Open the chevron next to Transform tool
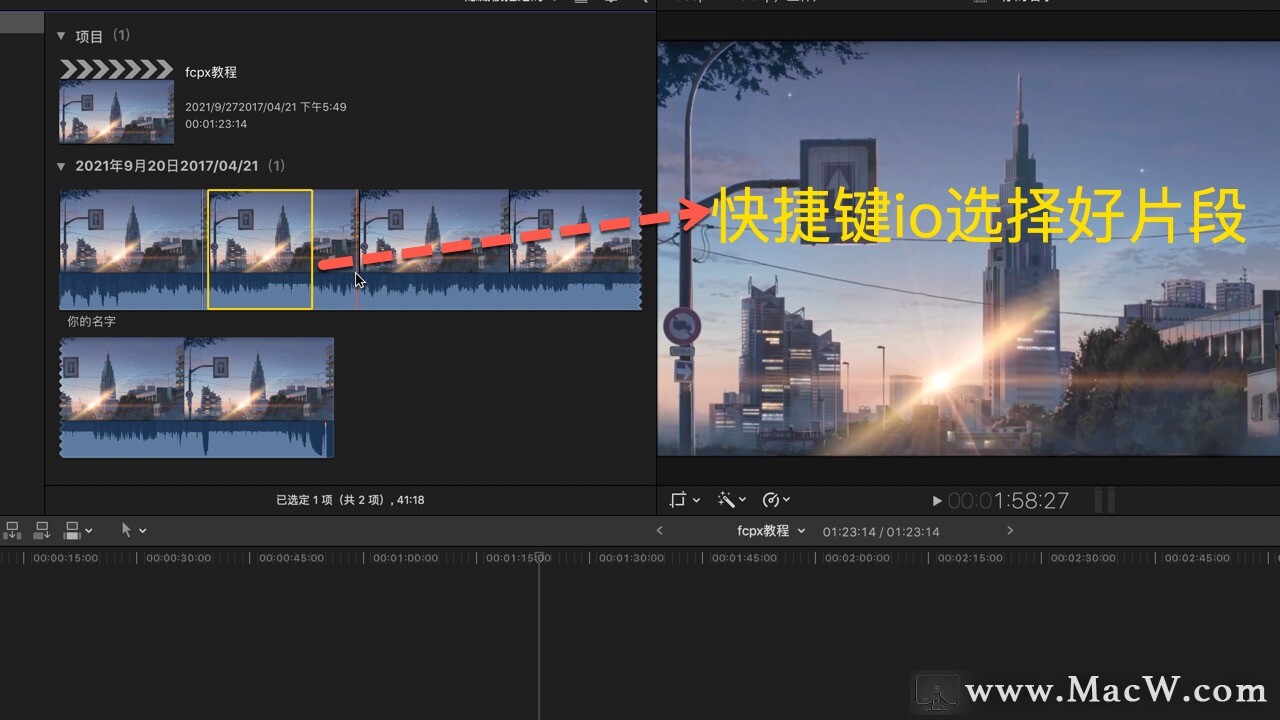This screenshot has width=1280, height=720. [x=696, y=499]
